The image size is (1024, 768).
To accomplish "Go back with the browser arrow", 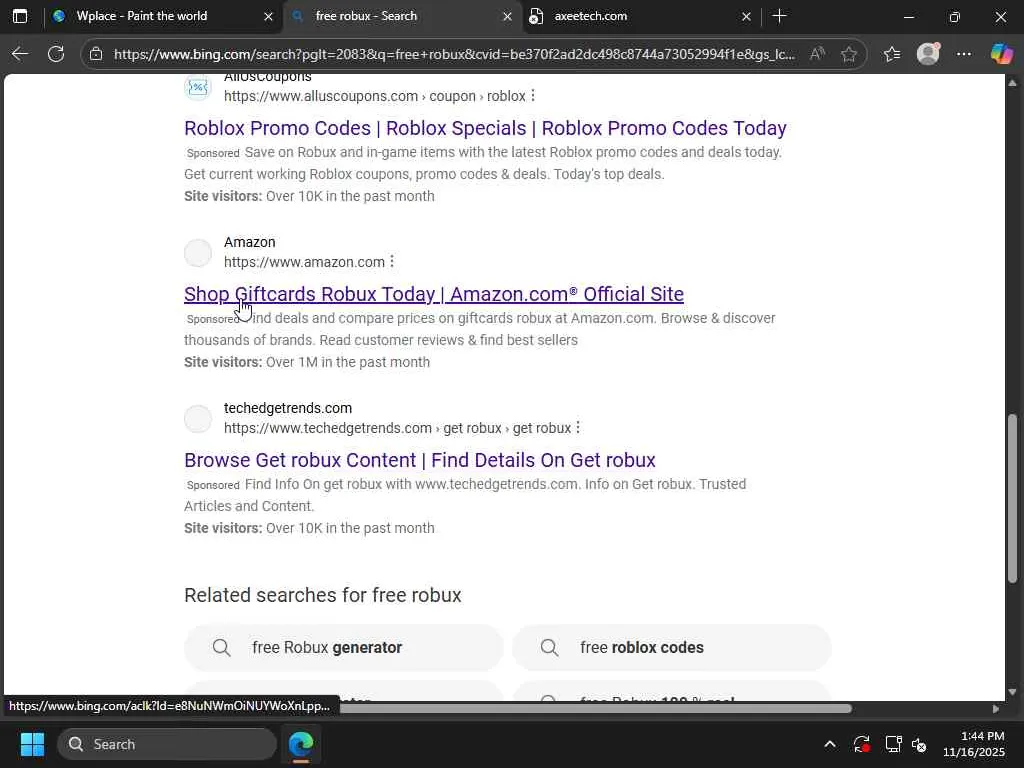I will click(x=20, y=54).
